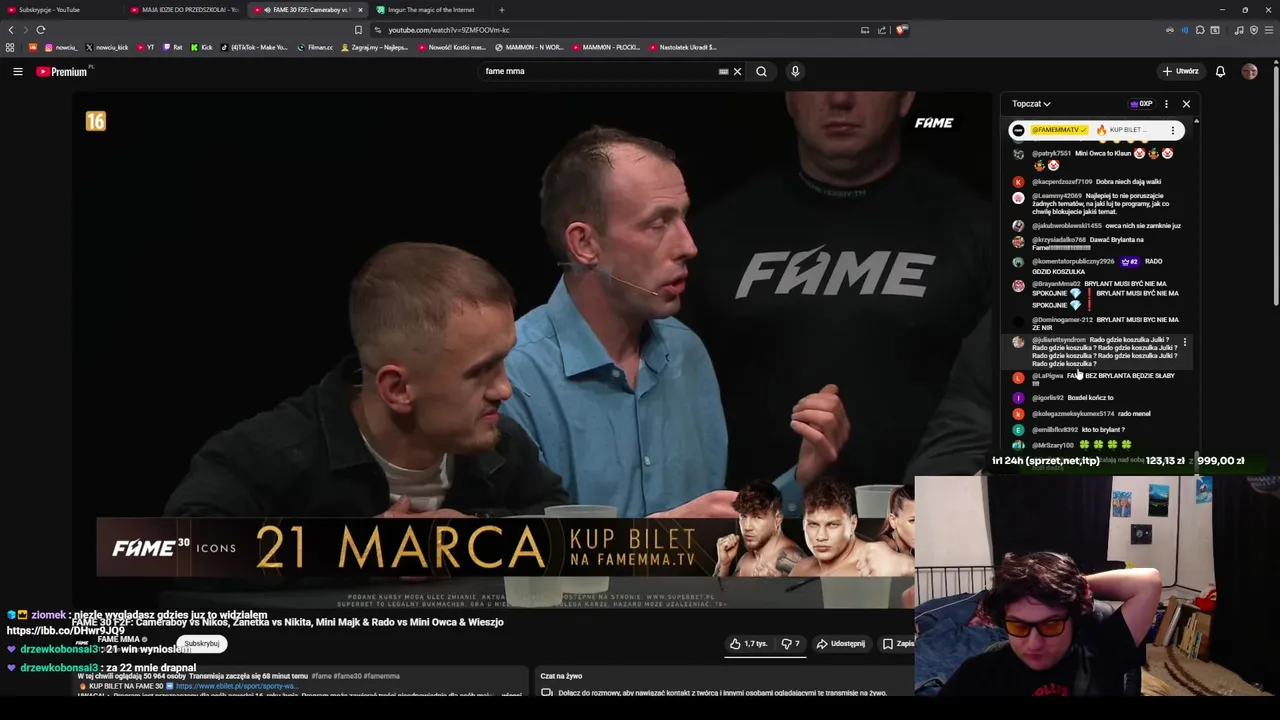1280x720 pixels.
Task: Open the 0XP crown points badge
Action: pos(1141,103)
